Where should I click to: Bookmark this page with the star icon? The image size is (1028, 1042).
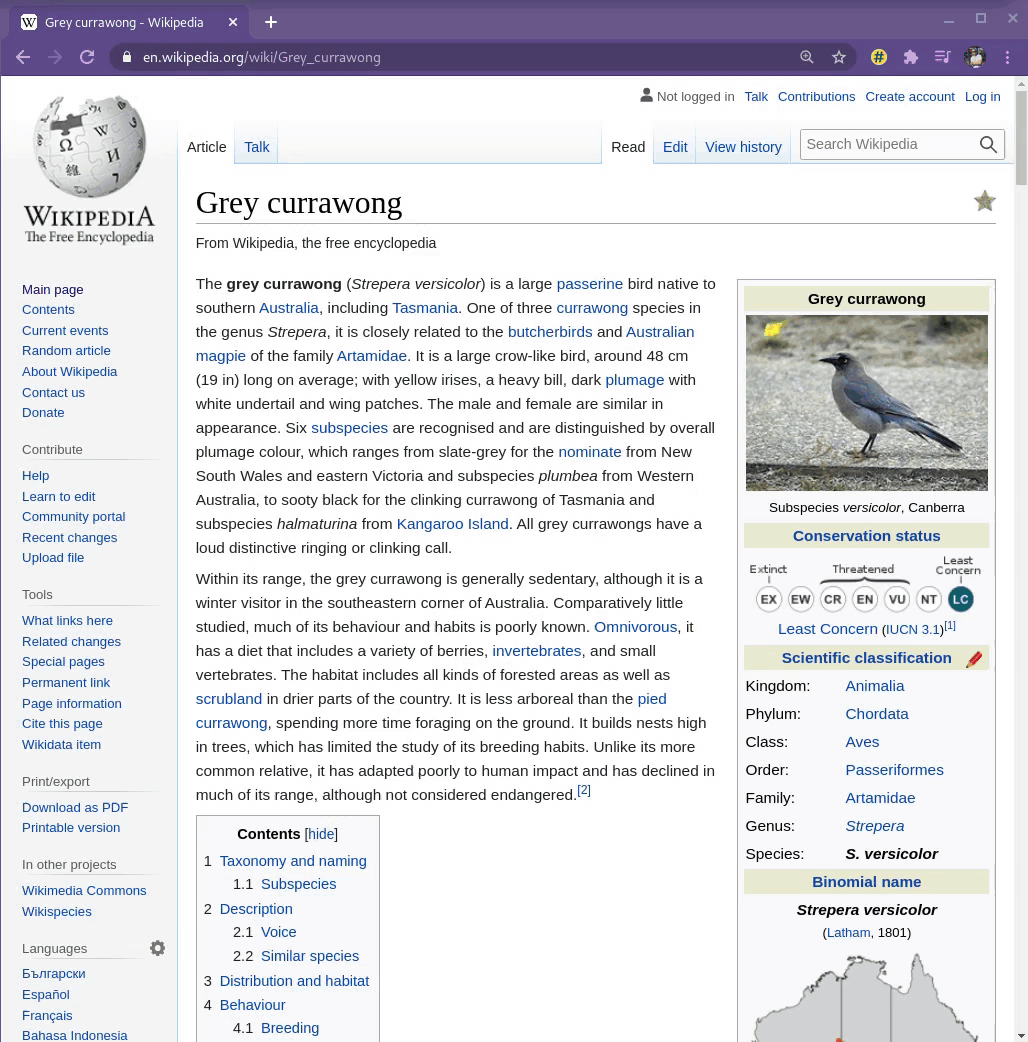[839, 57]
